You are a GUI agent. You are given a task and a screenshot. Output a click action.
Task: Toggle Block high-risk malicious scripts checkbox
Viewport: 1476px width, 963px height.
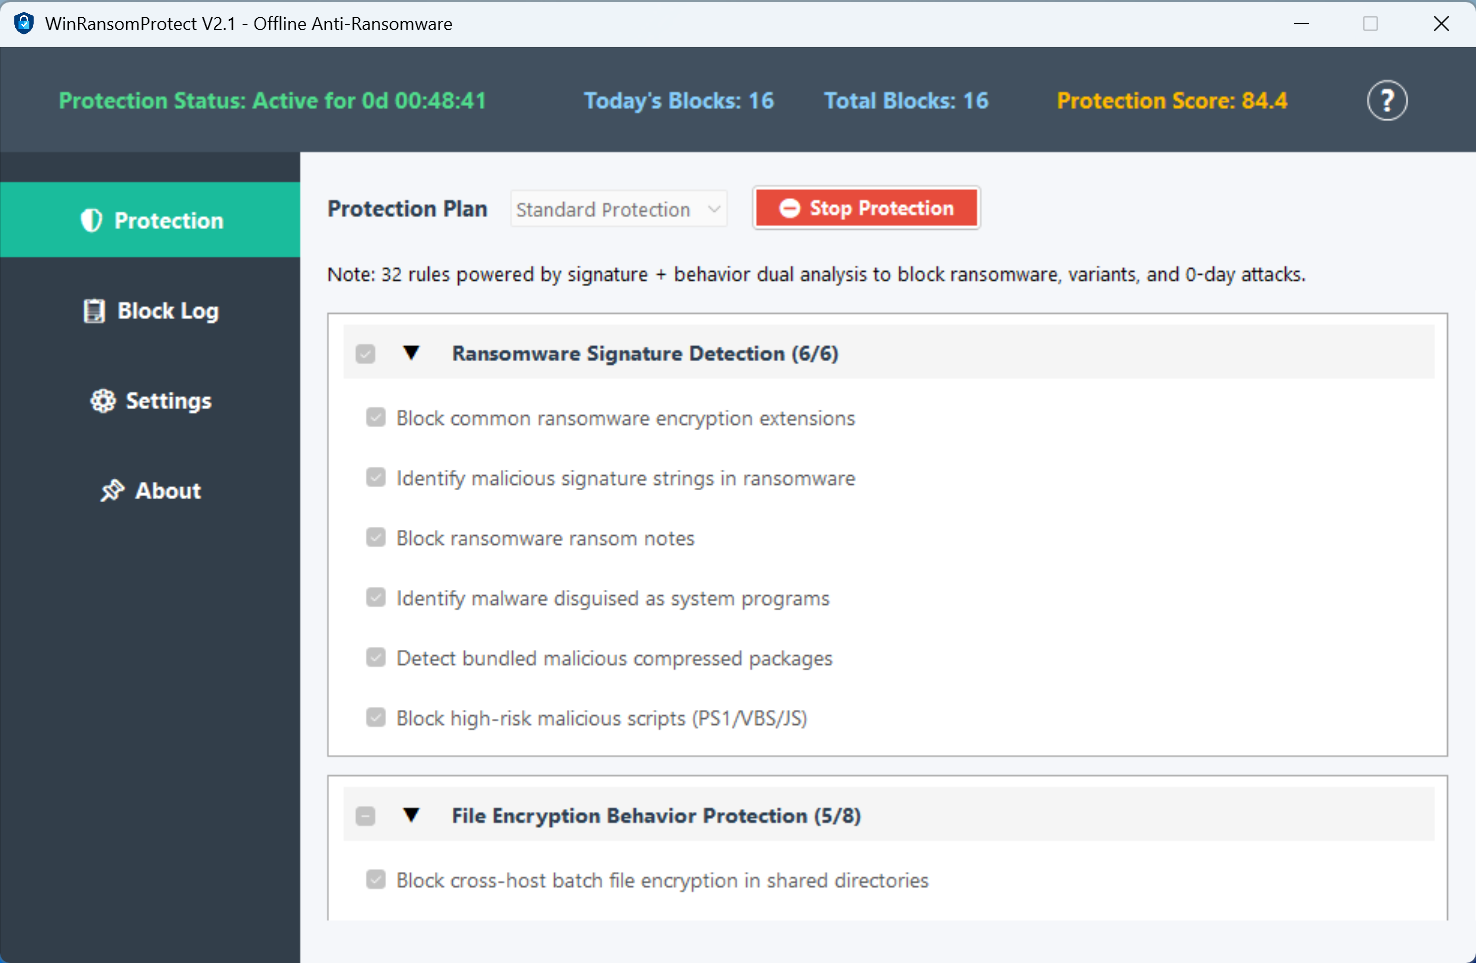[x=376, y=718]
